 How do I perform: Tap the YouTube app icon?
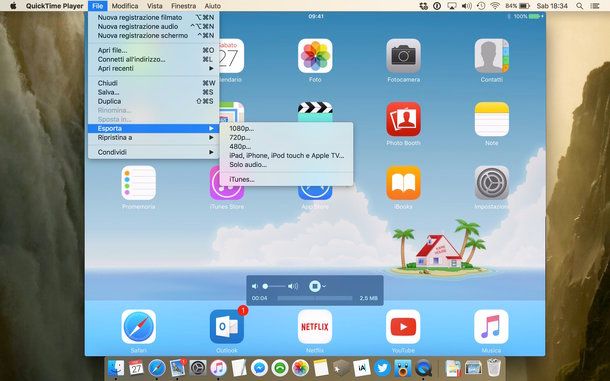(403, 327)
